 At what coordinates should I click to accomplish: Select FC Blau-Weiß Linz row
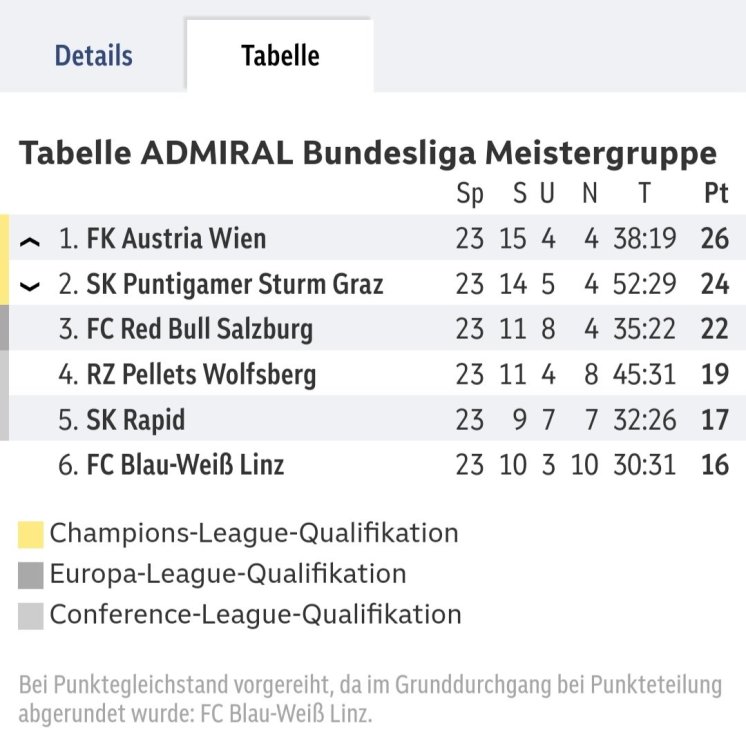point(185,465)
